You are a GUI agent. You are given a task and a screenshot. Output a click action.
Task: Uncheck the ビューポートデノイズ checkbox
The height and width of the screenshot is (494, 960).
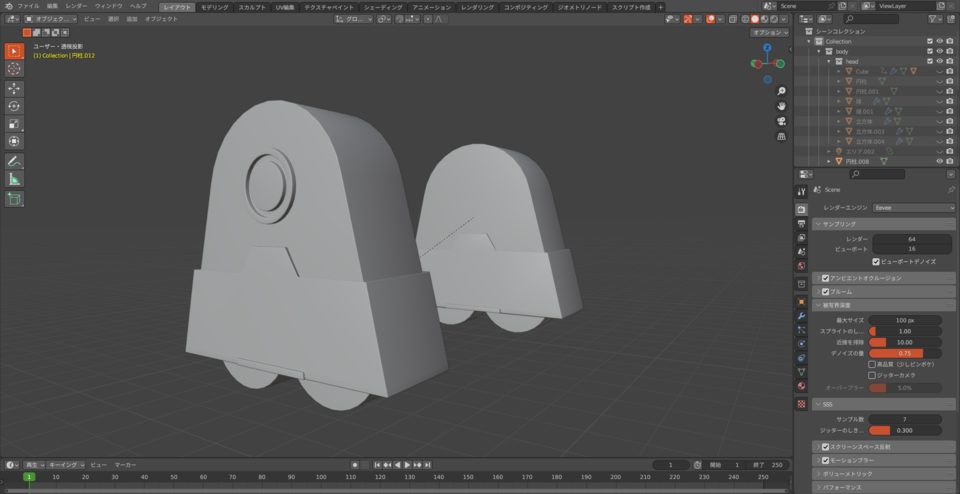click(877, 261)
